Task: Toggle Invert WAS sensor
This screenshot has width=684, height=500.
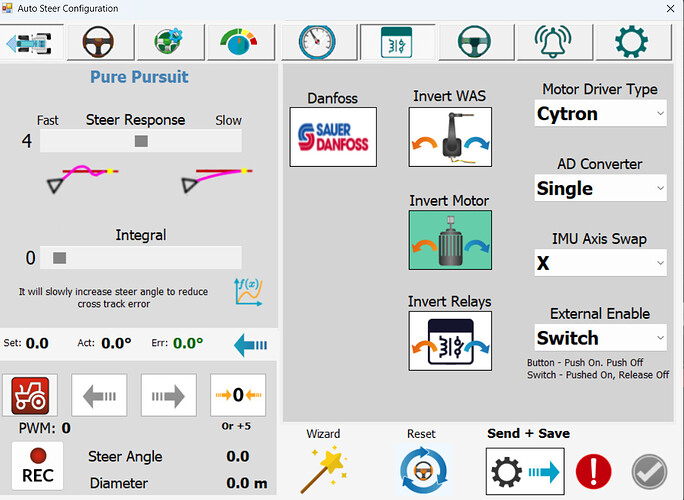Action: [450, 137]
